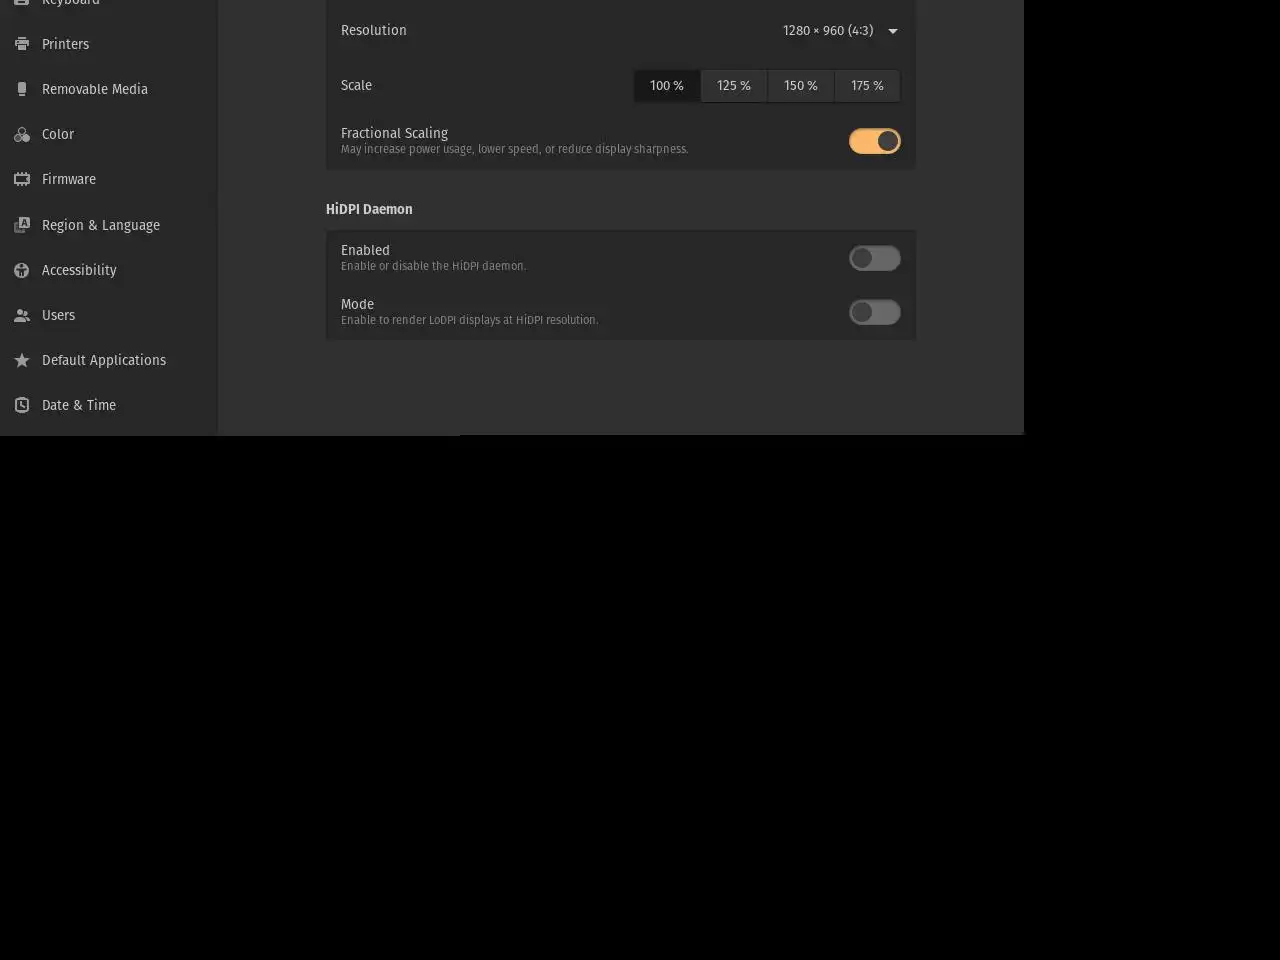Screen dimensions: 1280x960
Task: Click the Region & Language icon
Action: [22, 225]
